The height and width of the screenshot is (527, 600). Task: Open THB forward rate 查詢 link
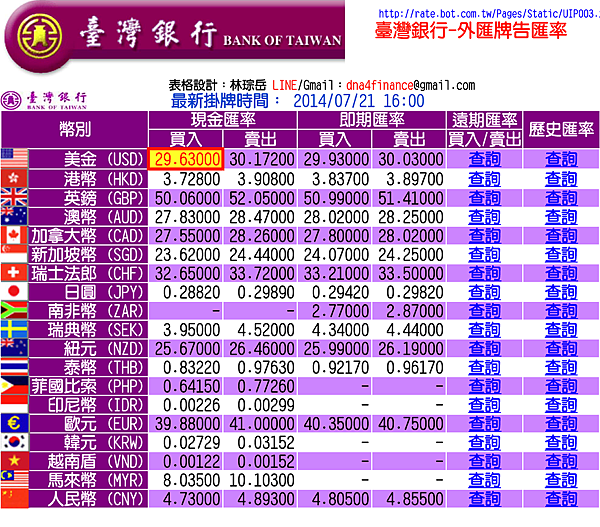click(x=484, y=367)
